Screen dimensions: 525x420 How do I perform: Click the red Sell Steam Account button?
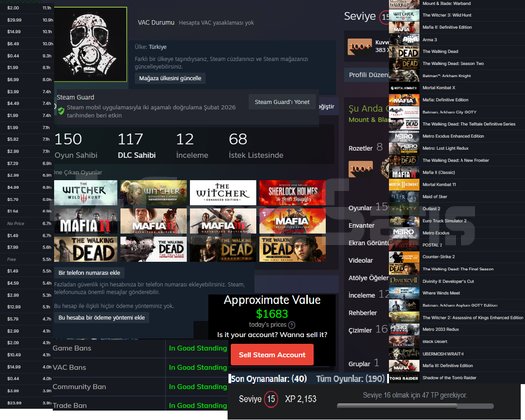[x=272, y=355]
